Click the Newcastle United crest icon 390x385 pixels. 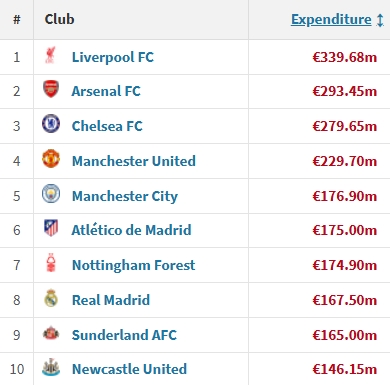(x=51, y=367)
